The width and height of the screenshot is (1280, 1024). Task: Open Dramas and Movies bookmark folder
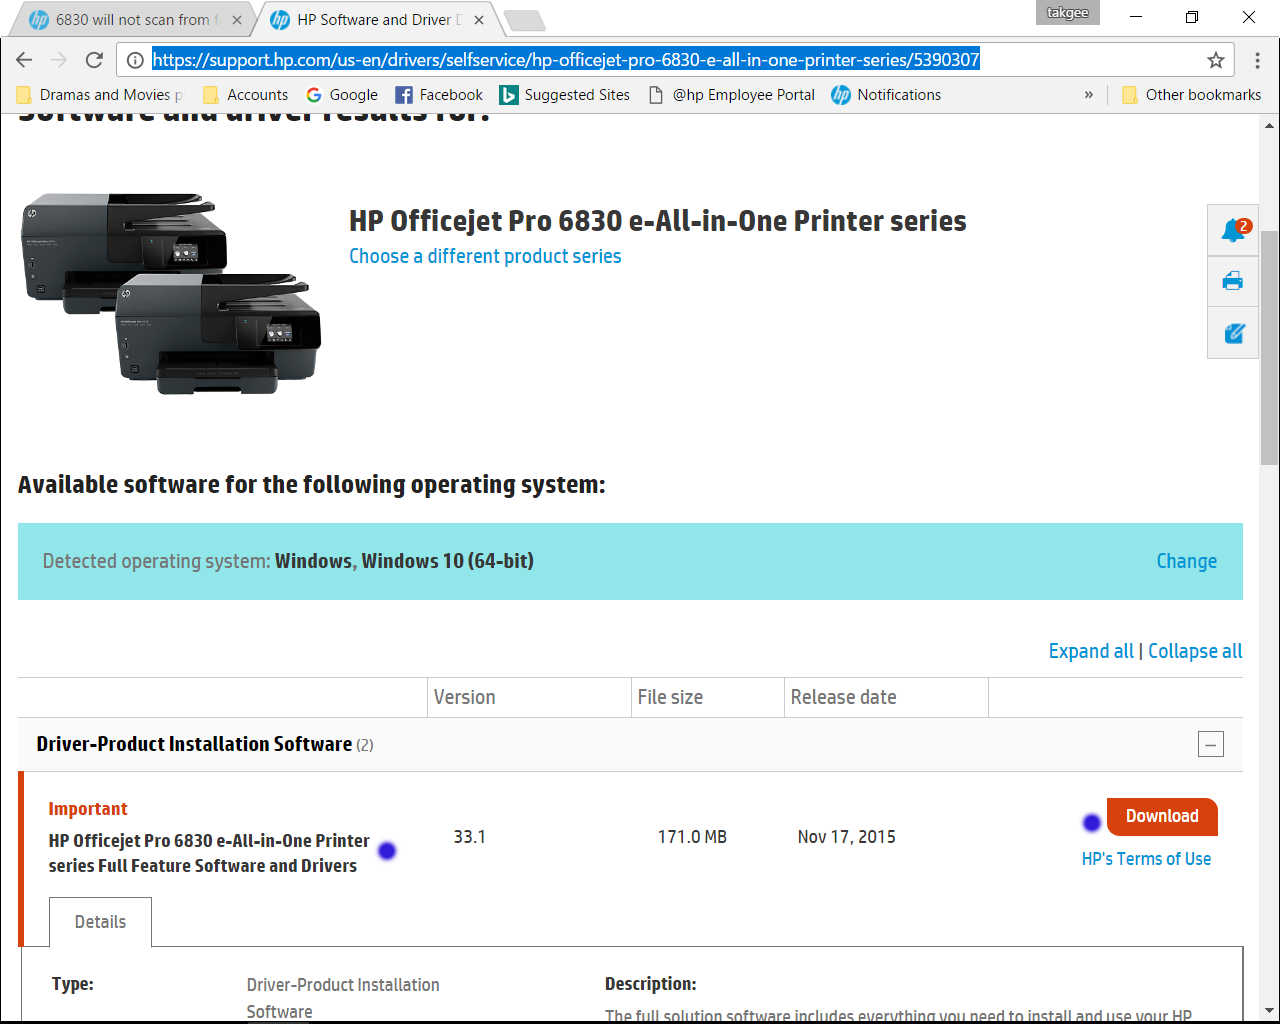click(x=100, y=95)
